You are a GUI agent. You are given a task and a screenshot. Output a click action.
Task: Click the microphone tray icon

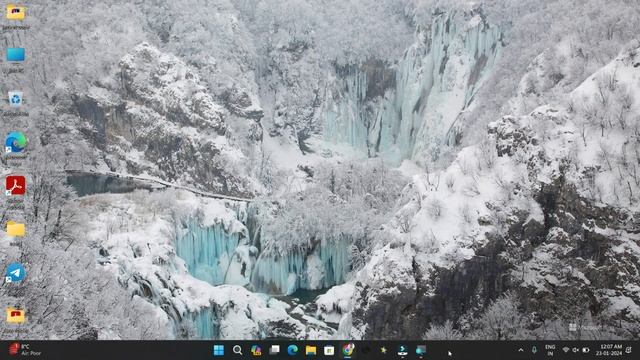point(534,350)
